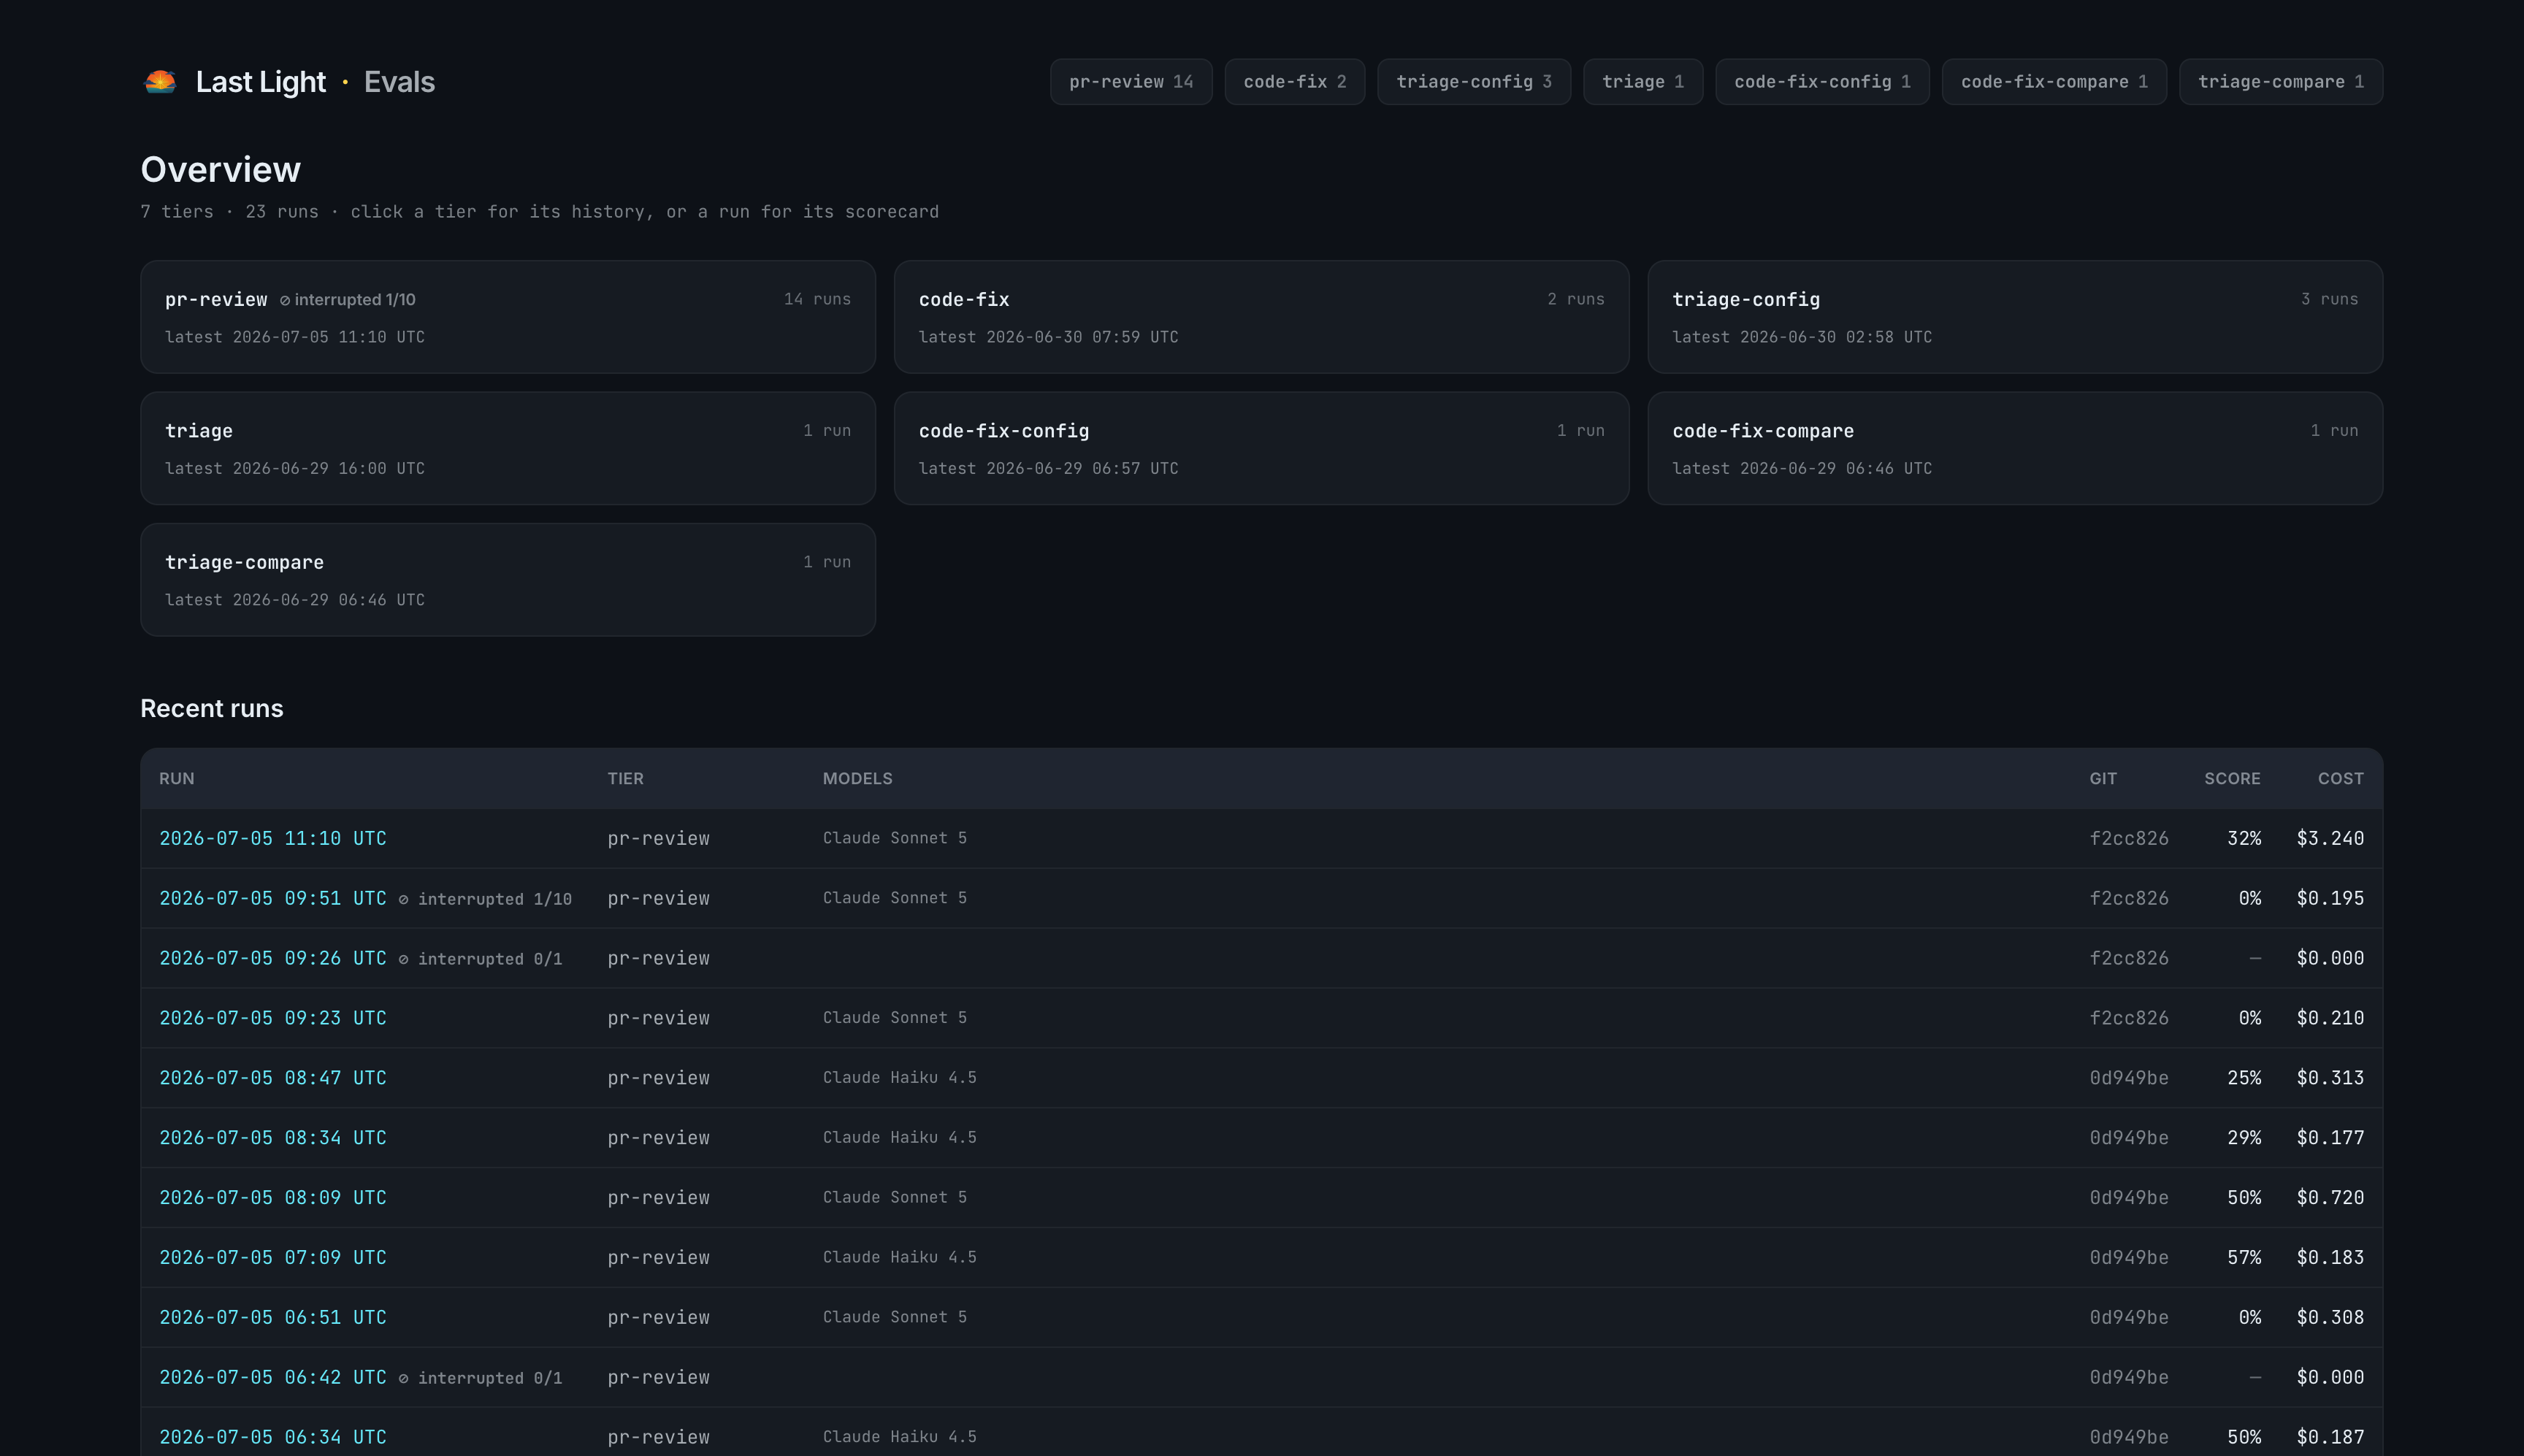Open the triage-compare tier card

tap(508, 580)
